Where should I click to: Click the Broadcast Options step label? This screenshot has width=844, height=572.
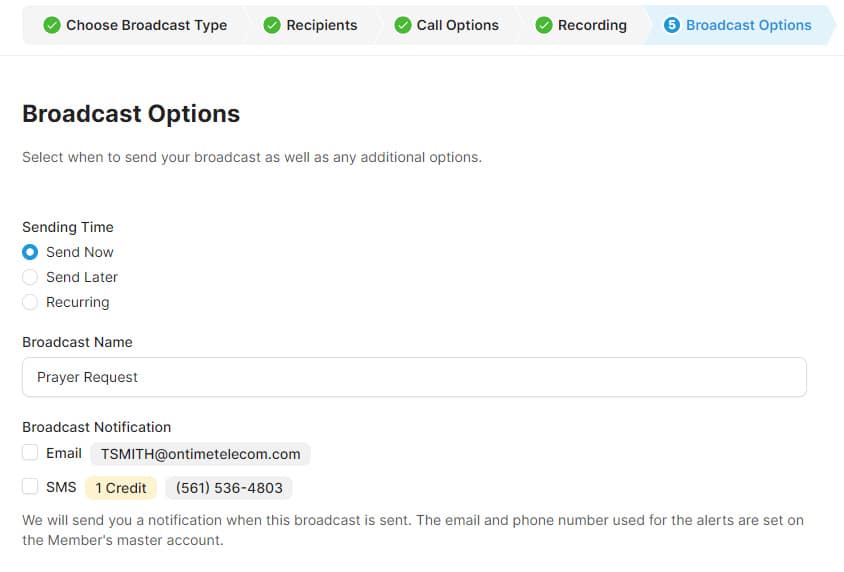point(748,25)
